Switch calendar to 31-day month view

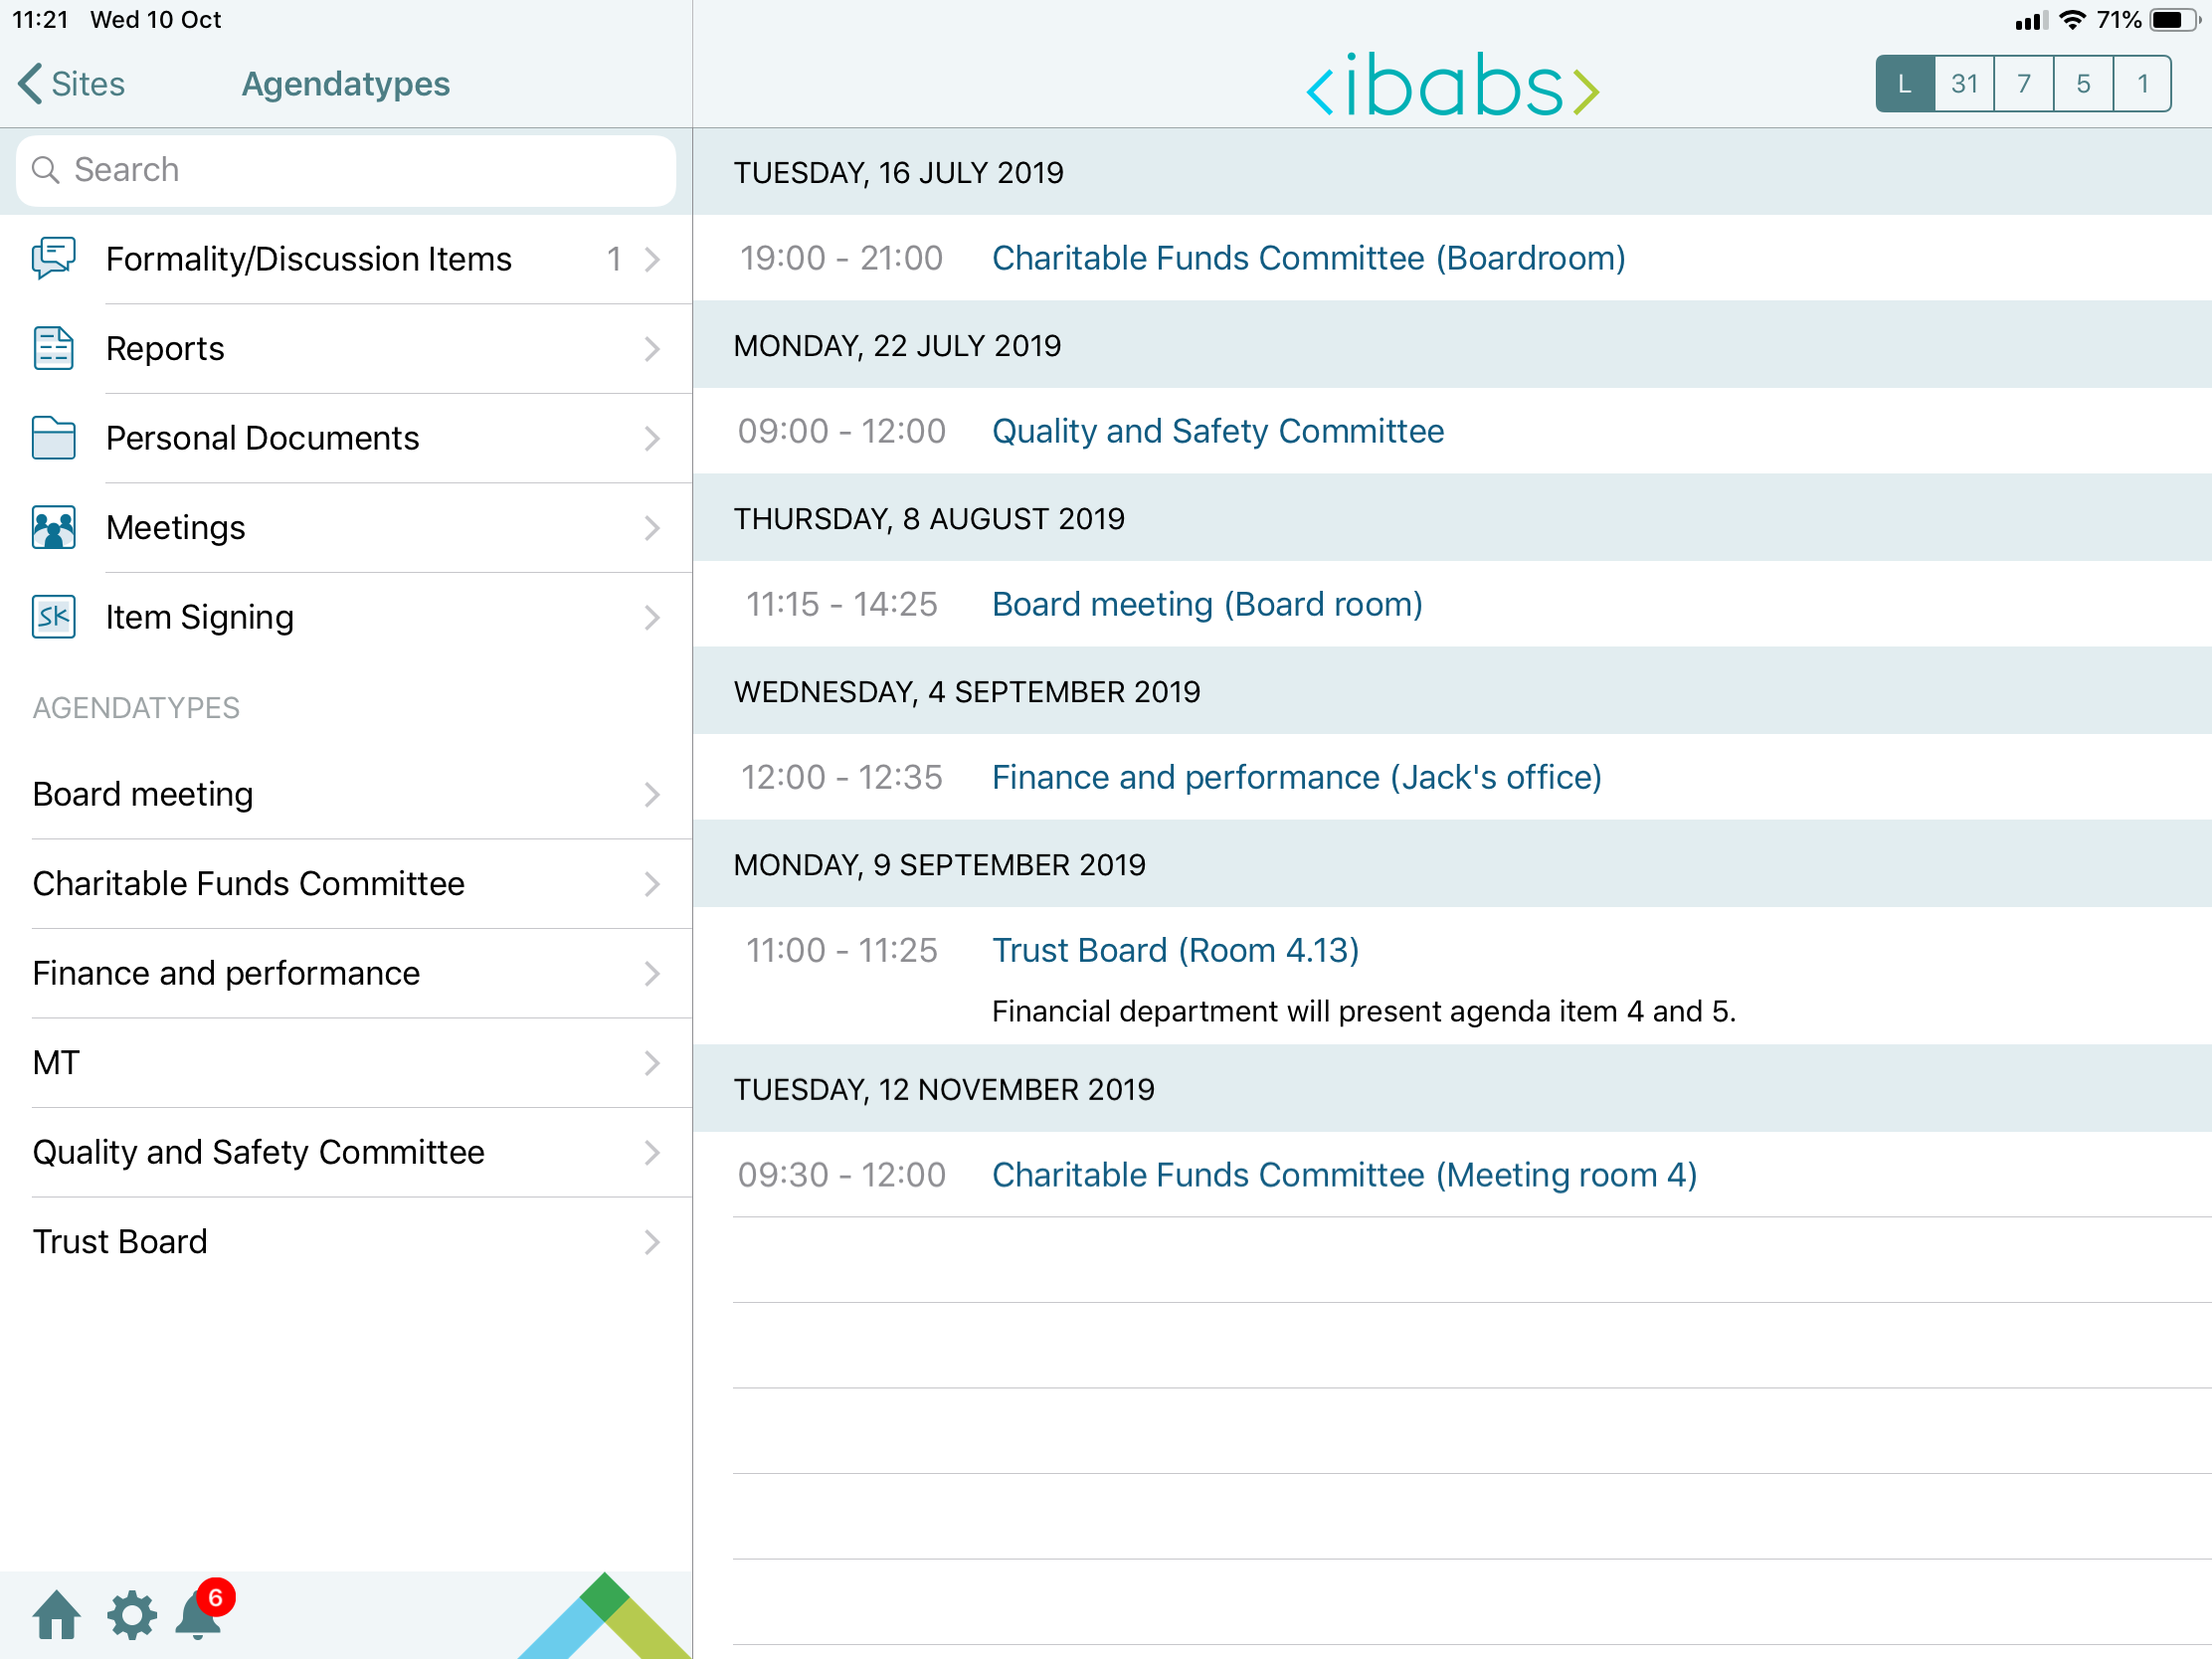tap(1964, 84)
